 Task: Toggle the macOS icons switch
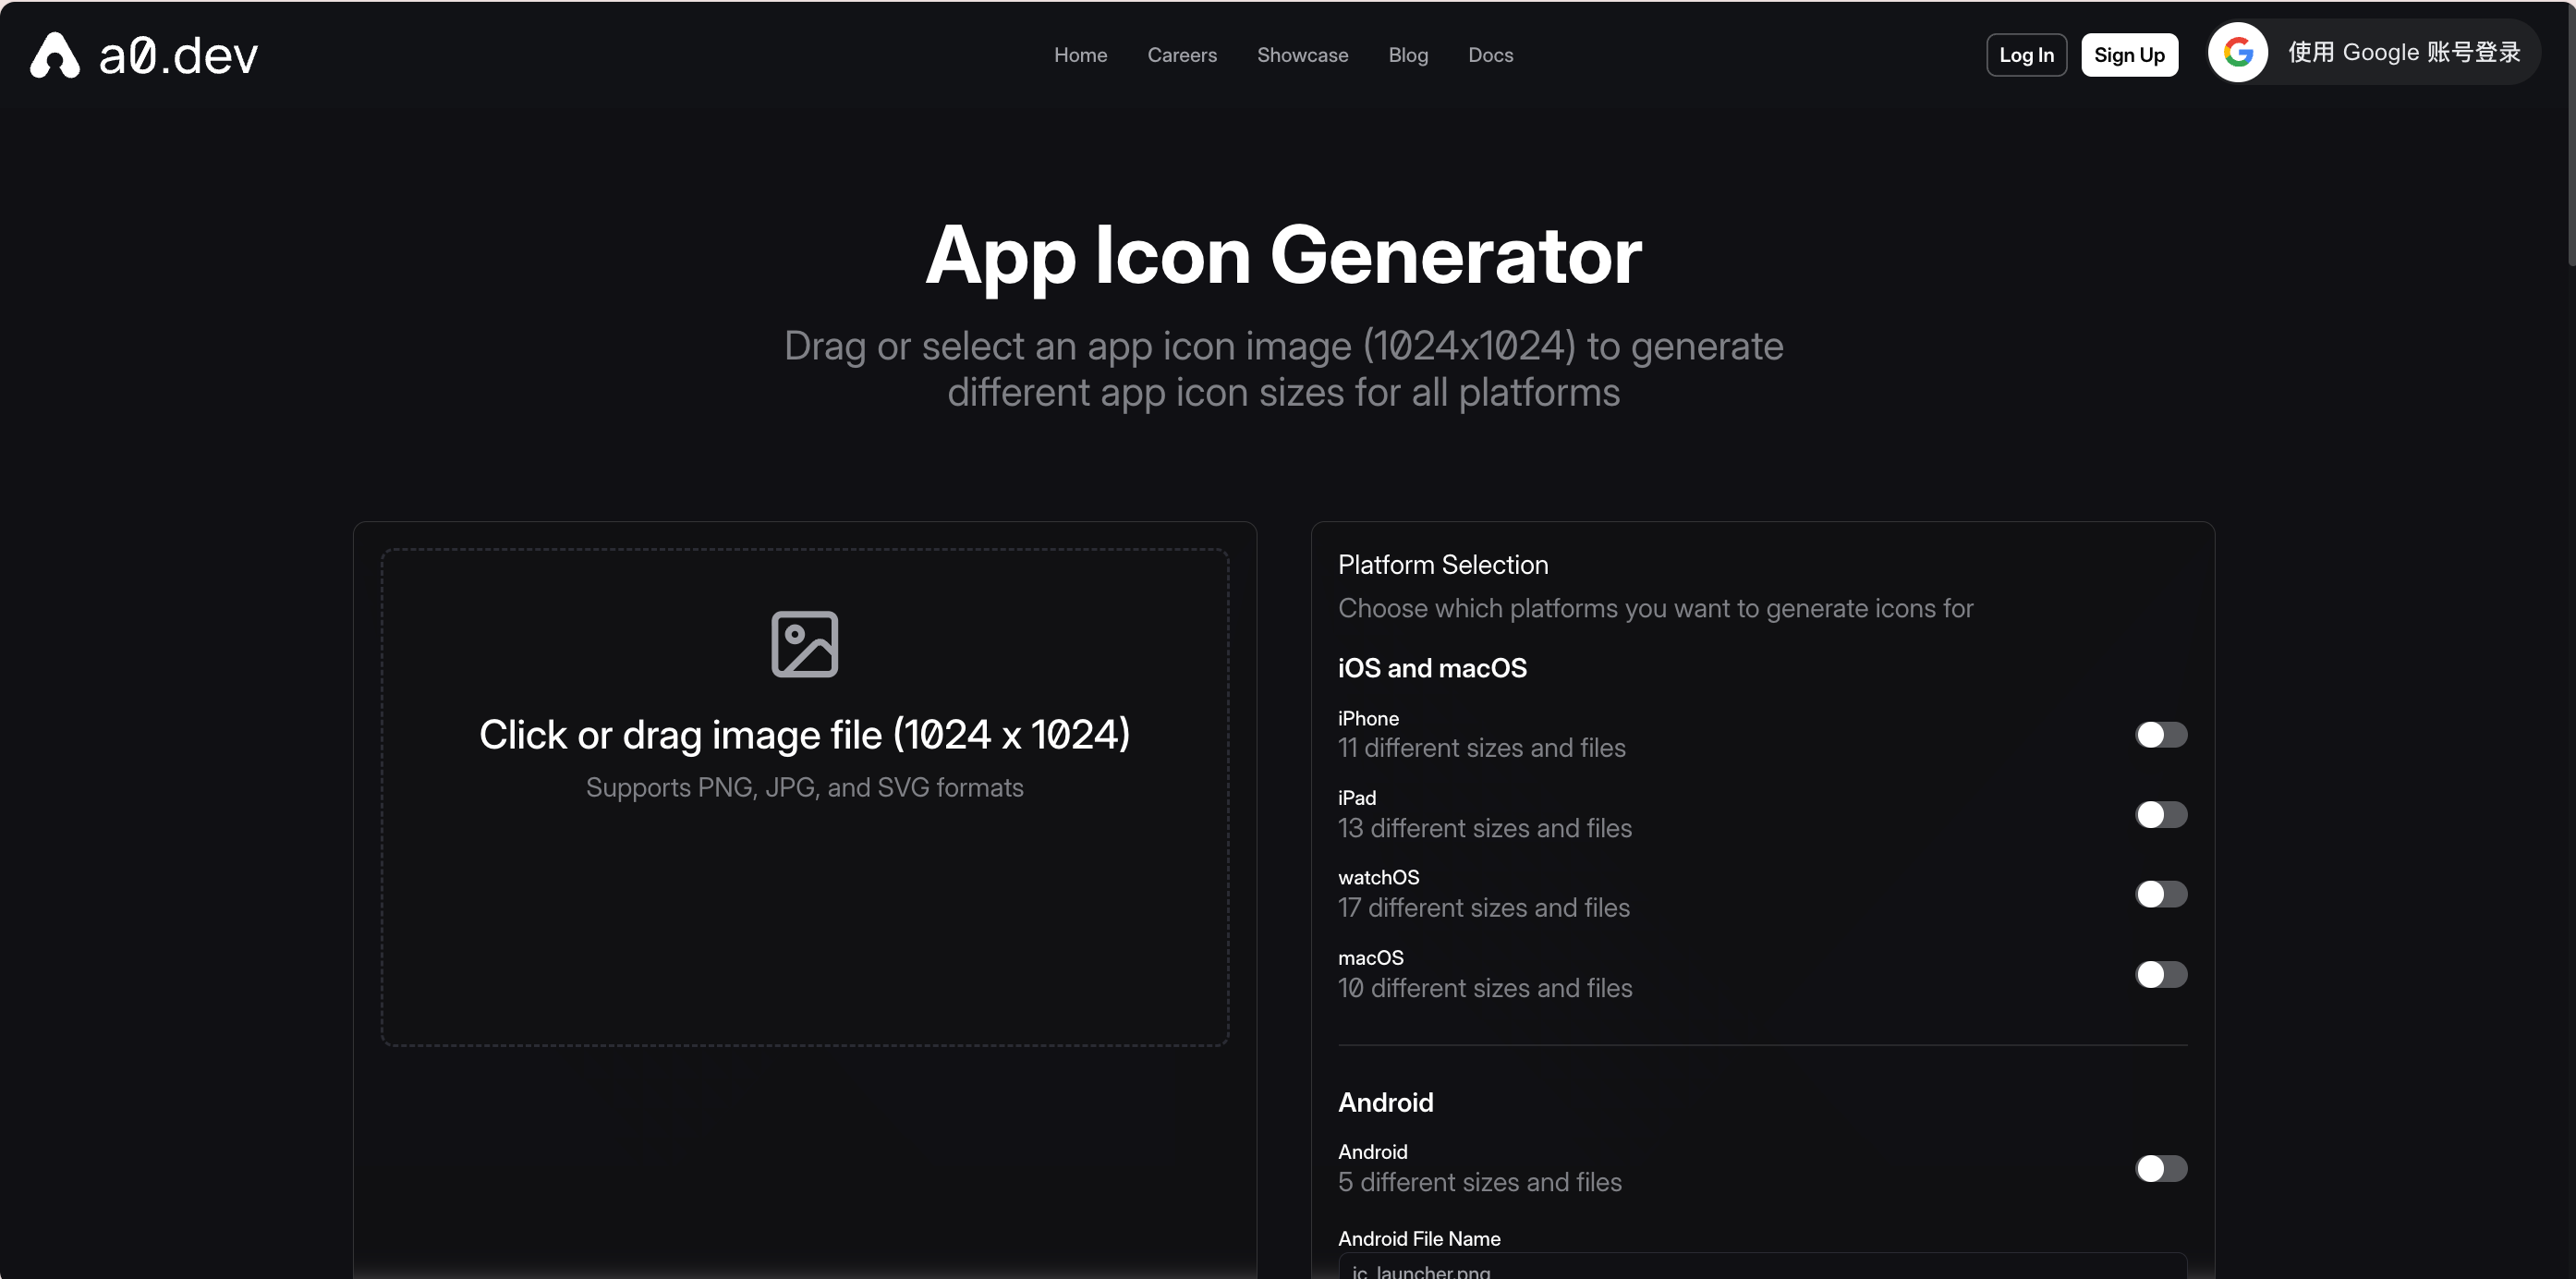2160,974
